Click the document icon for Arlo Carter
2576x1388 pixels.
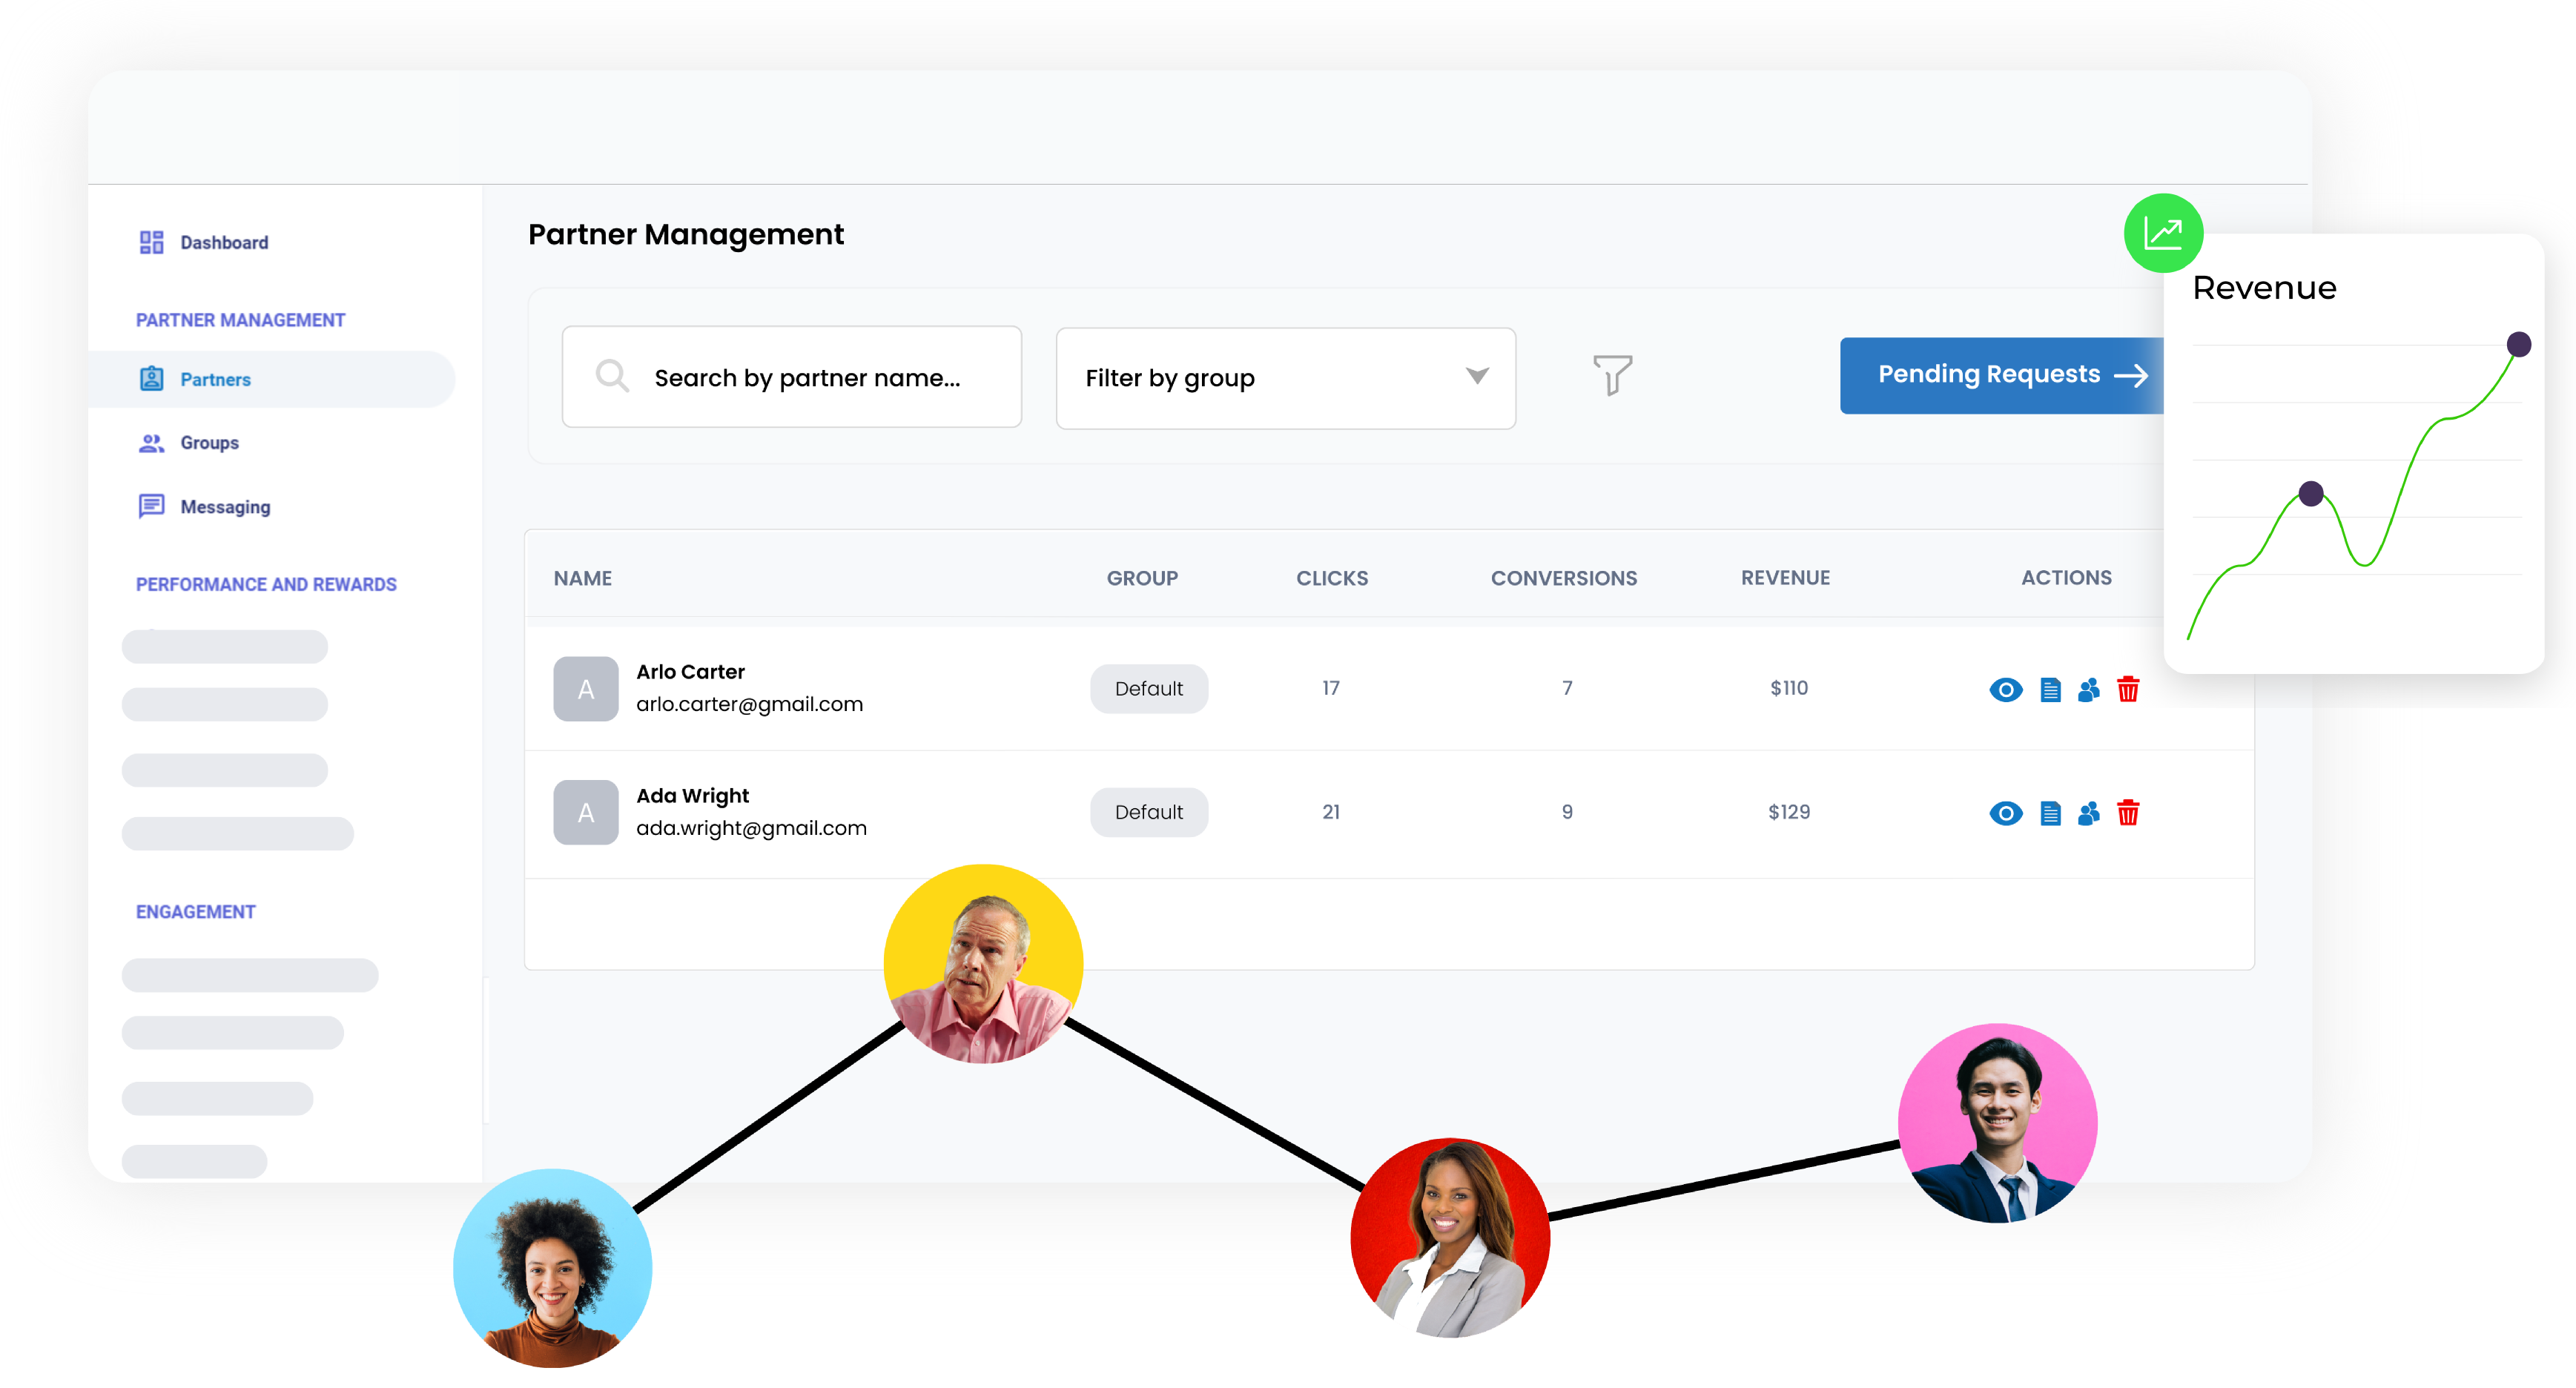[2050, 690]
